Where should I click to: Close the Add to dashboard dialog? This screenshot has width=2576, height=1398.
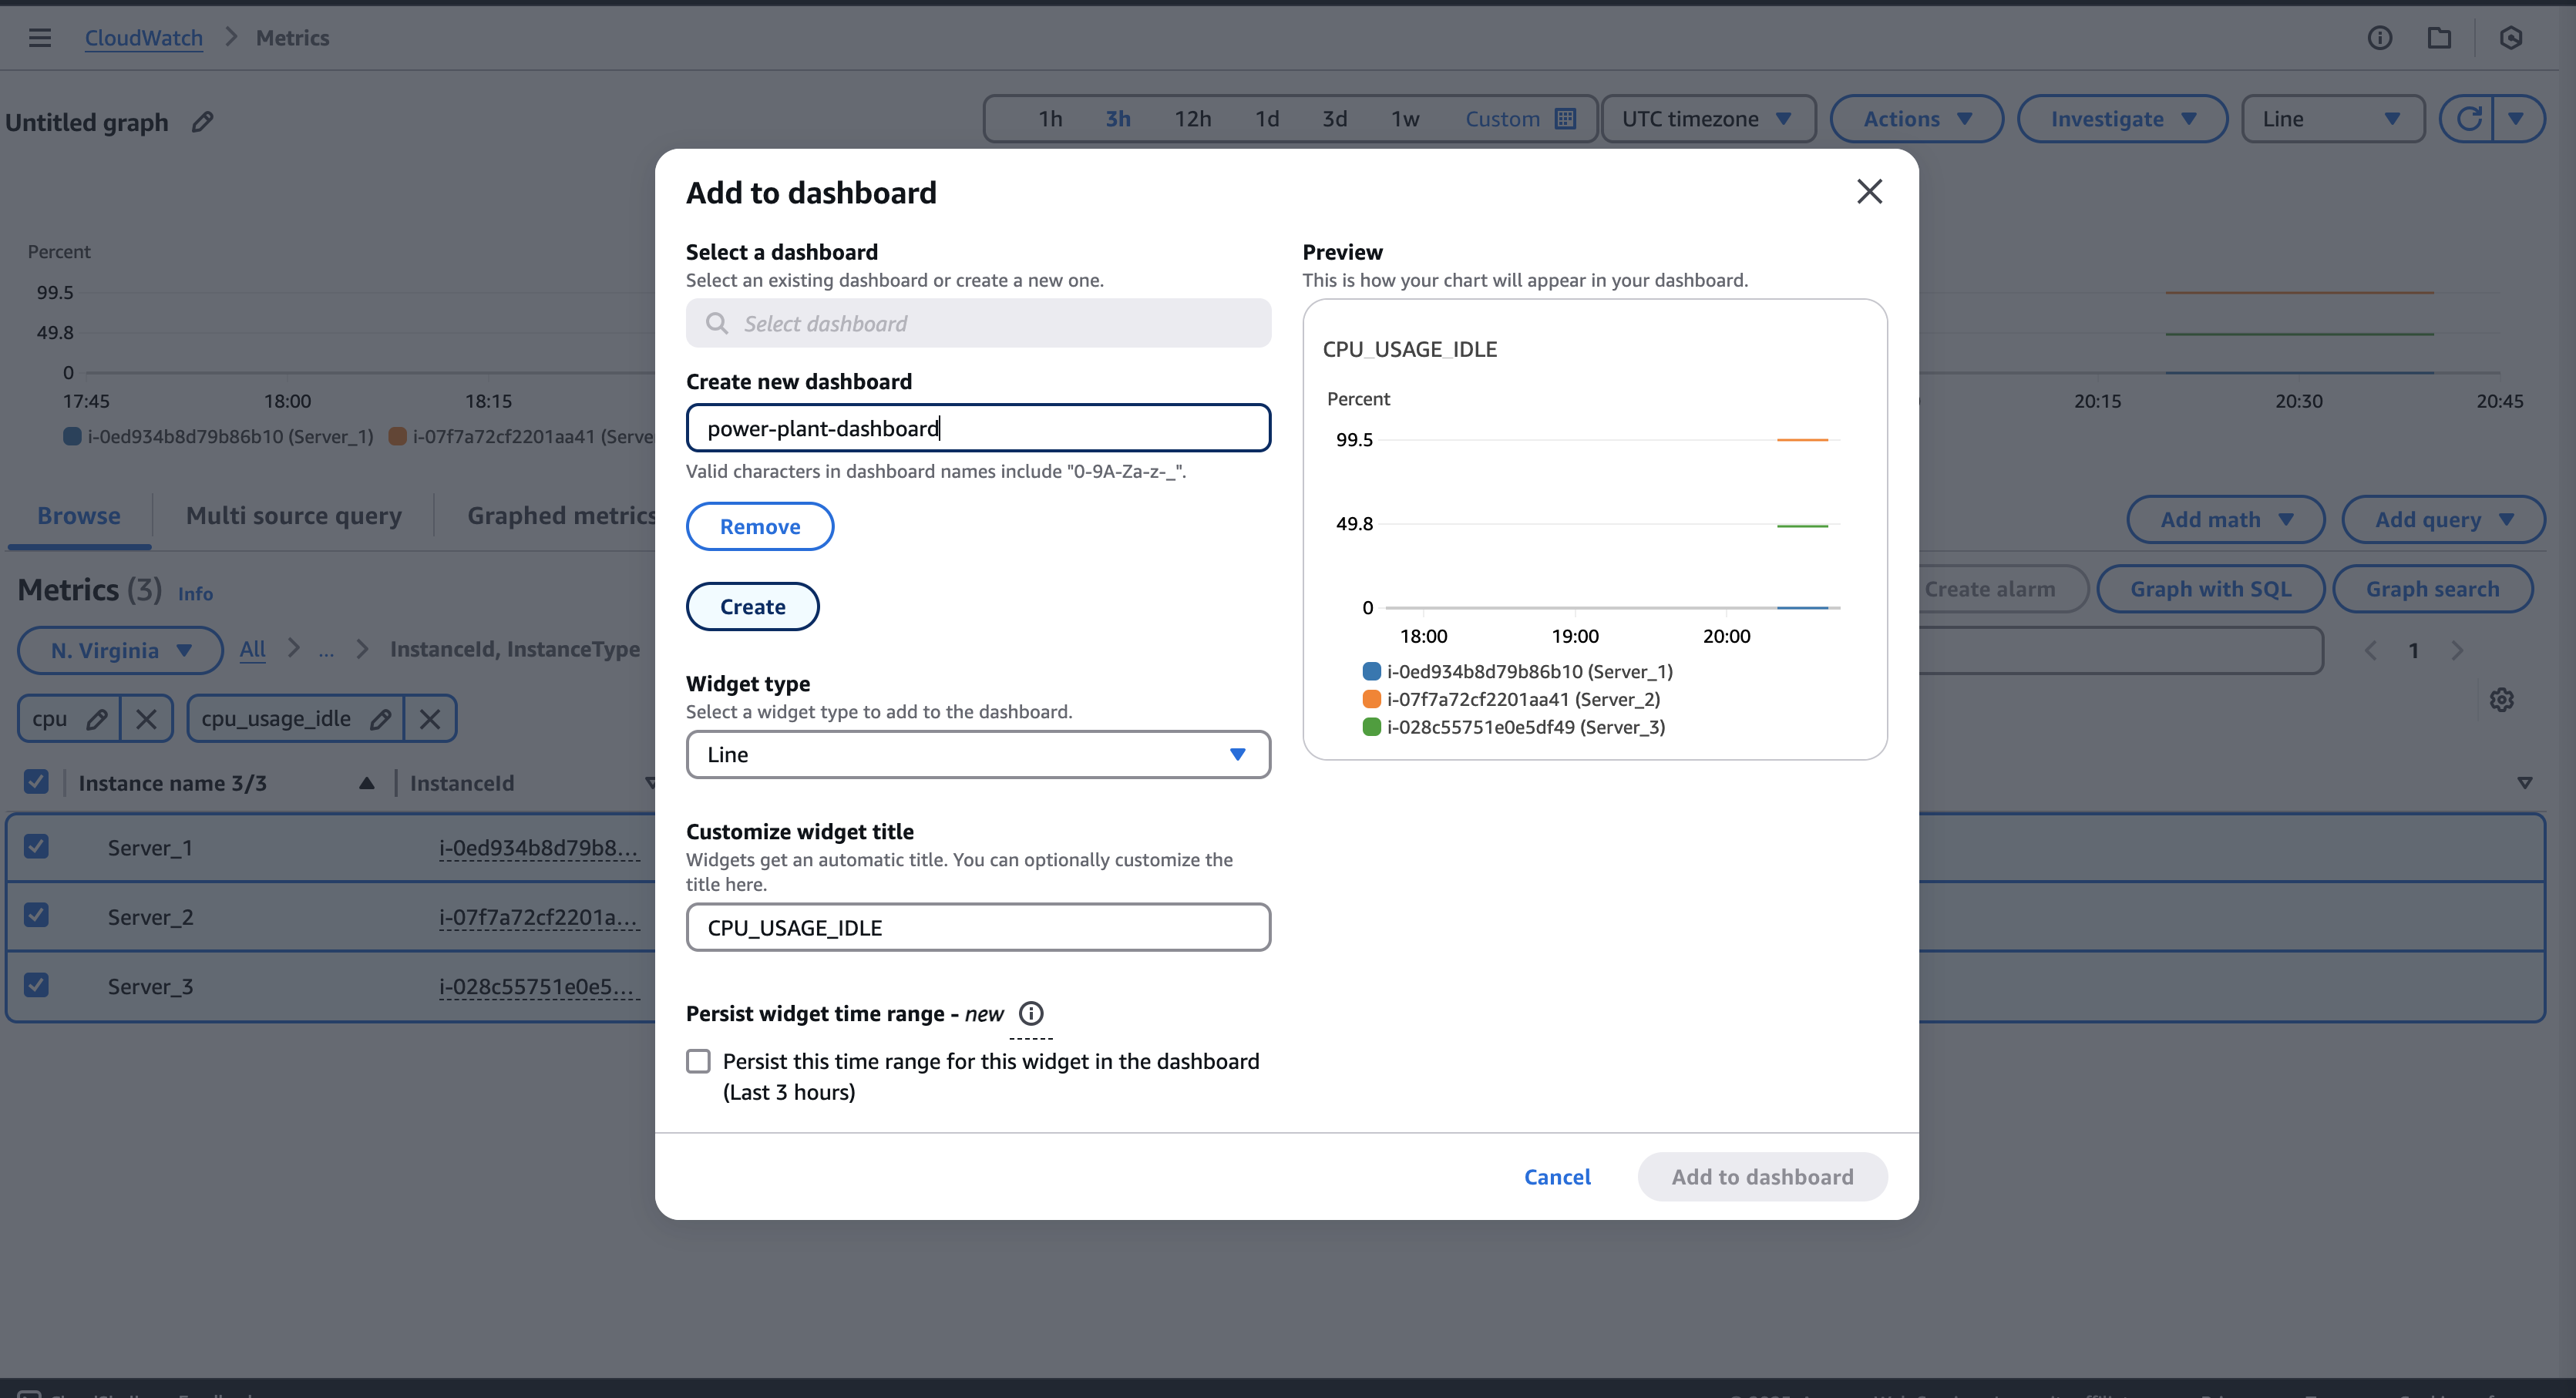coord(1869,191)
